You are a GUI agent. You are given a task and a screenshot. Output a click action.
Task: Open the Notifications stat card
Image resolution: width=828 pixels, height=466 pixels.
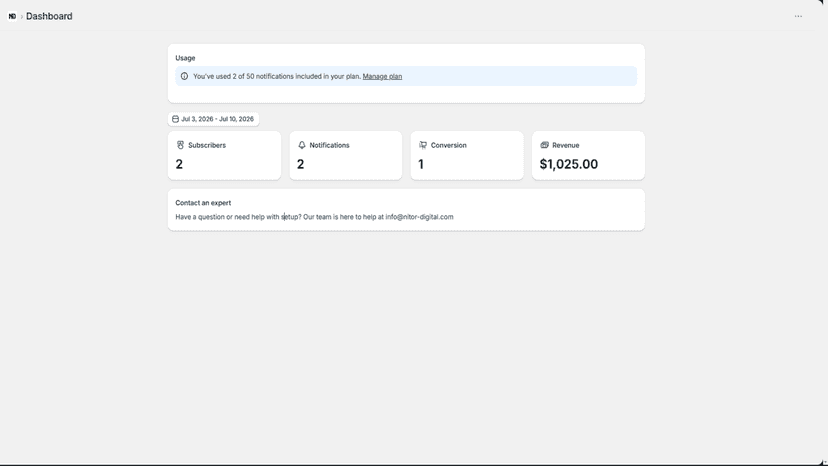(x=346, y=155)
